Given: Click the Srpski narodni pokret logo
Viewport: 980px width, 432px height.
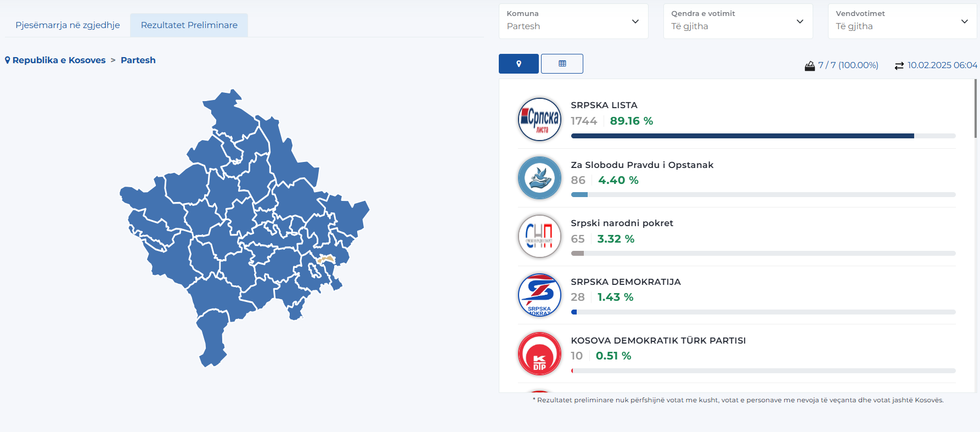Looking at the screenshot, I should click(539, 237).
